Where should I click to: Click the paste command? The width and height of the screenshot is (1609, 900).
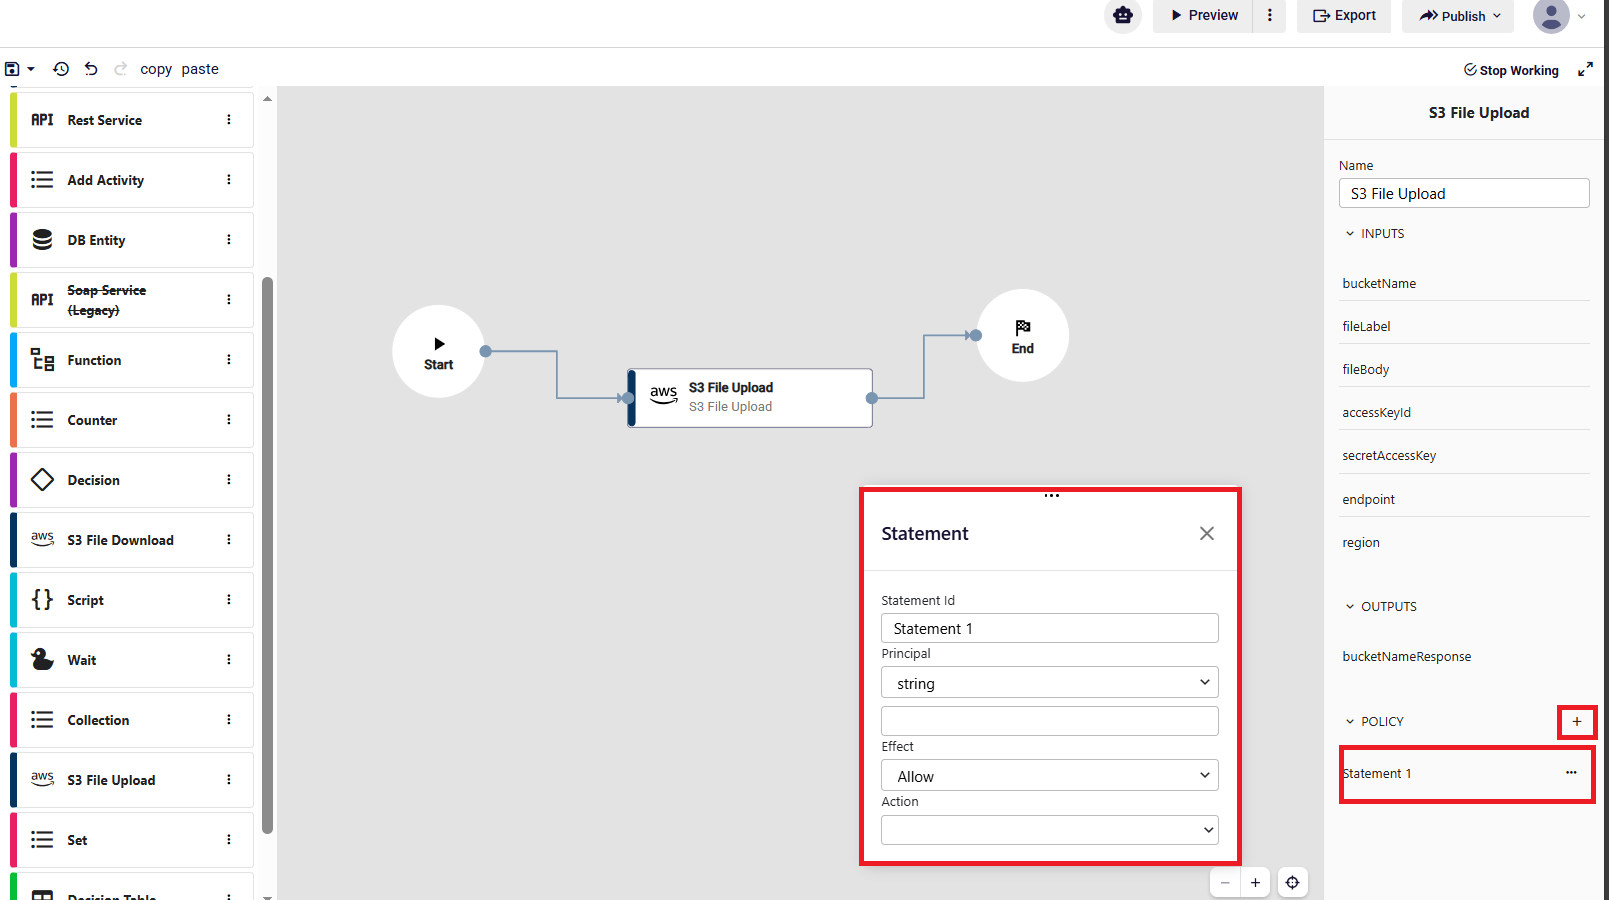(200, 69)
